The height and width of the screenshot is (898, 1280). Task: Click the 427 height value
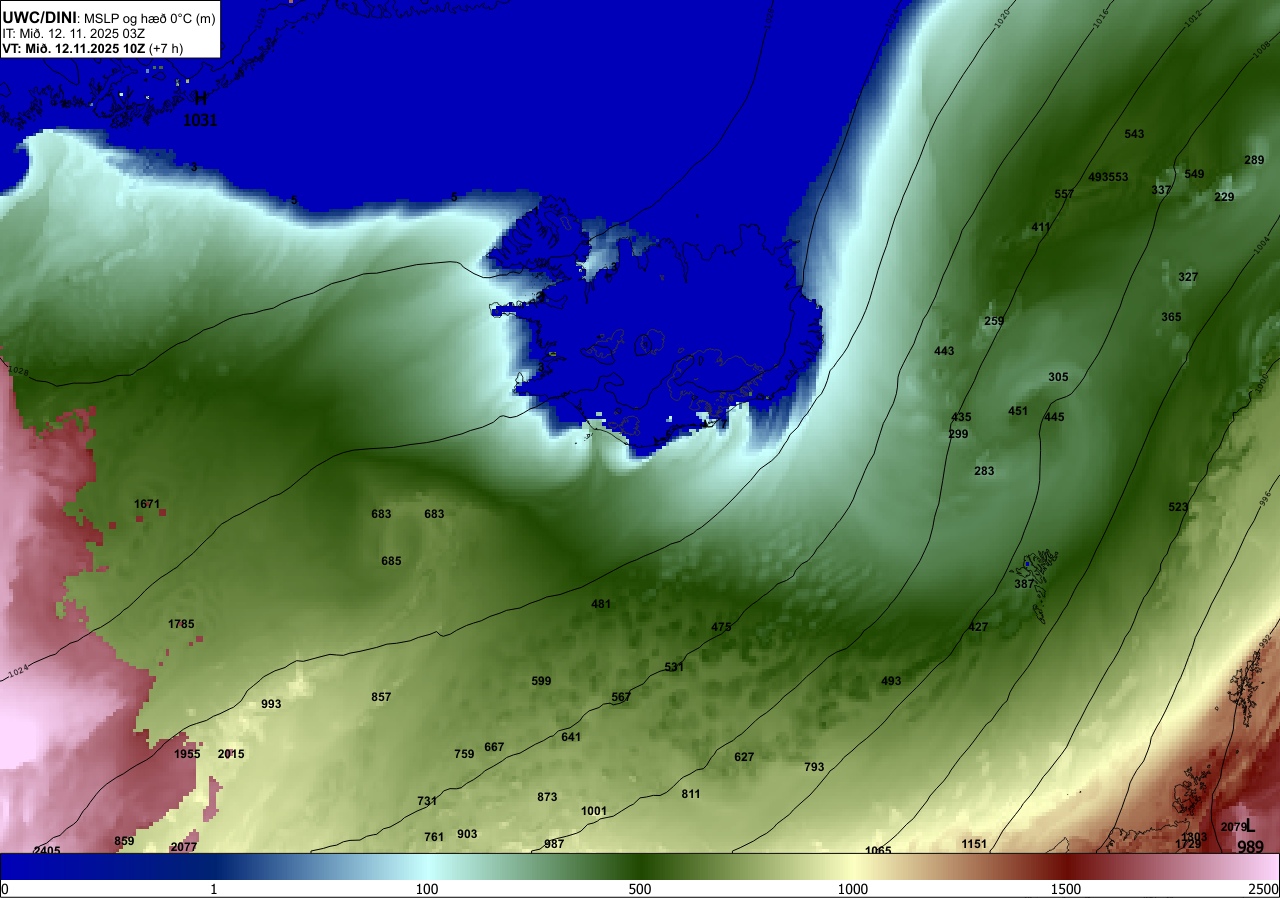[x=978, y=627]
